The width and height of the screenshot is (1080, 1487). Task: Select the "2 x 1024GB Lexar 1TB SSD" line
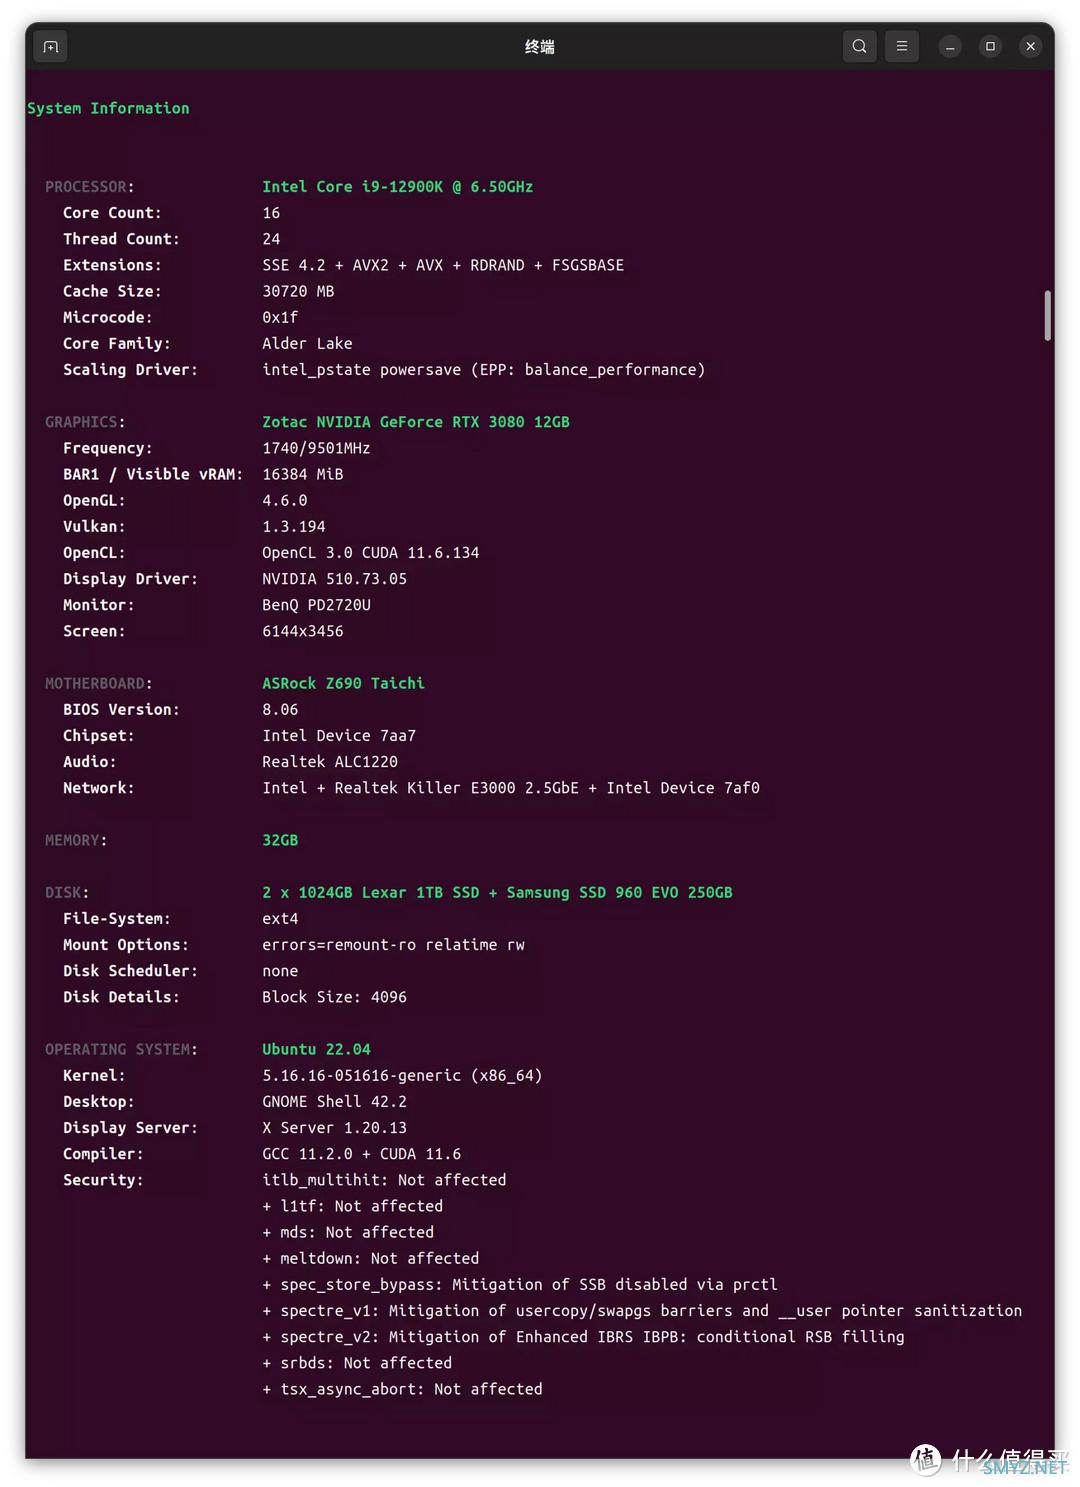(x=497, y=892)
